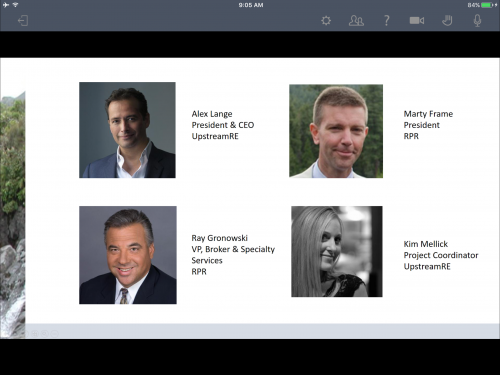This screenshot has width=500, height=375.
Task: Open the settings gear menu
Action: click(326, 21)
